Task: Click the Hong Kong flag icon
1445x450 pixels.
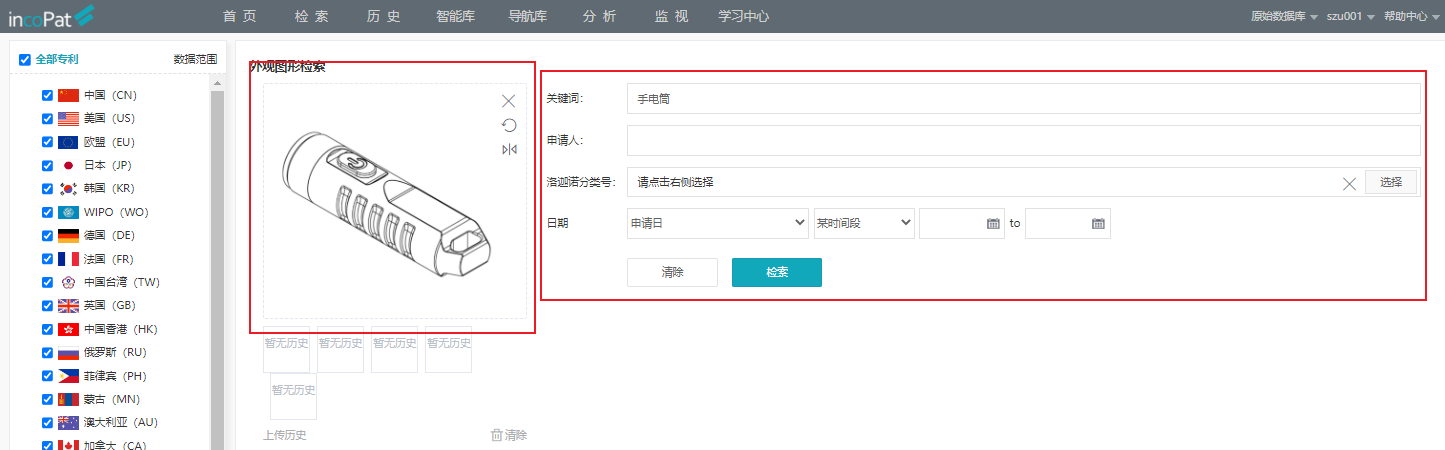Action: [68, 329]
